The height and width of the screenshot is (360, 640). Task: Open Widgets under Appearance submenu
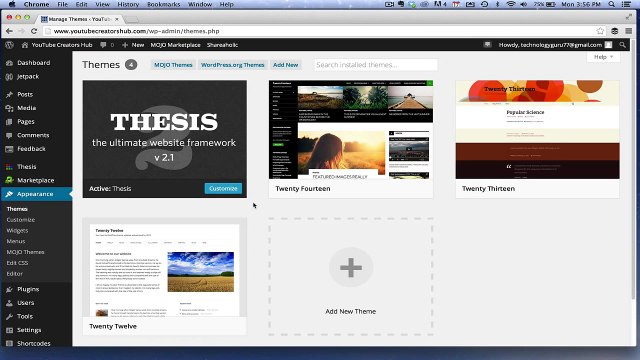[17, 230]
